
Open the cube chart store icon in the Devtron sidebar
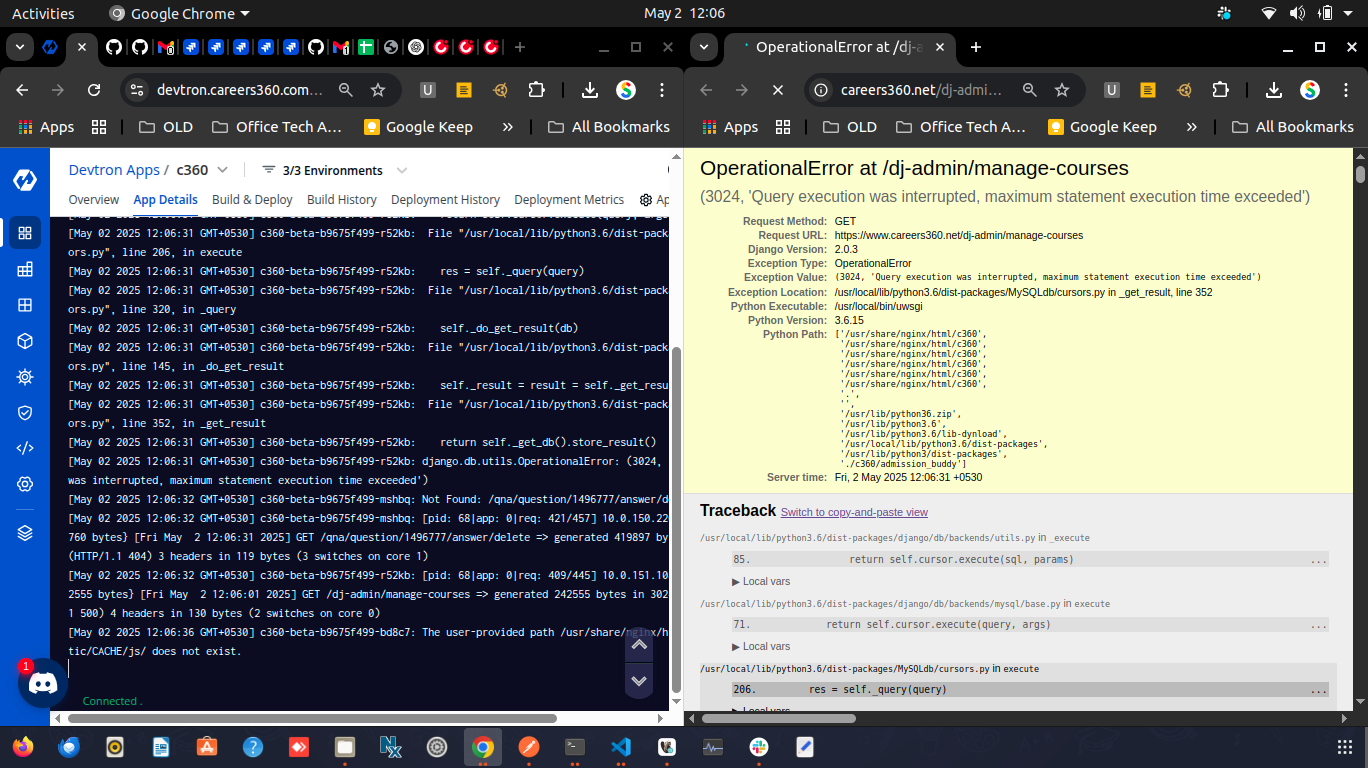pyautogui.click(x=25, y=341)
